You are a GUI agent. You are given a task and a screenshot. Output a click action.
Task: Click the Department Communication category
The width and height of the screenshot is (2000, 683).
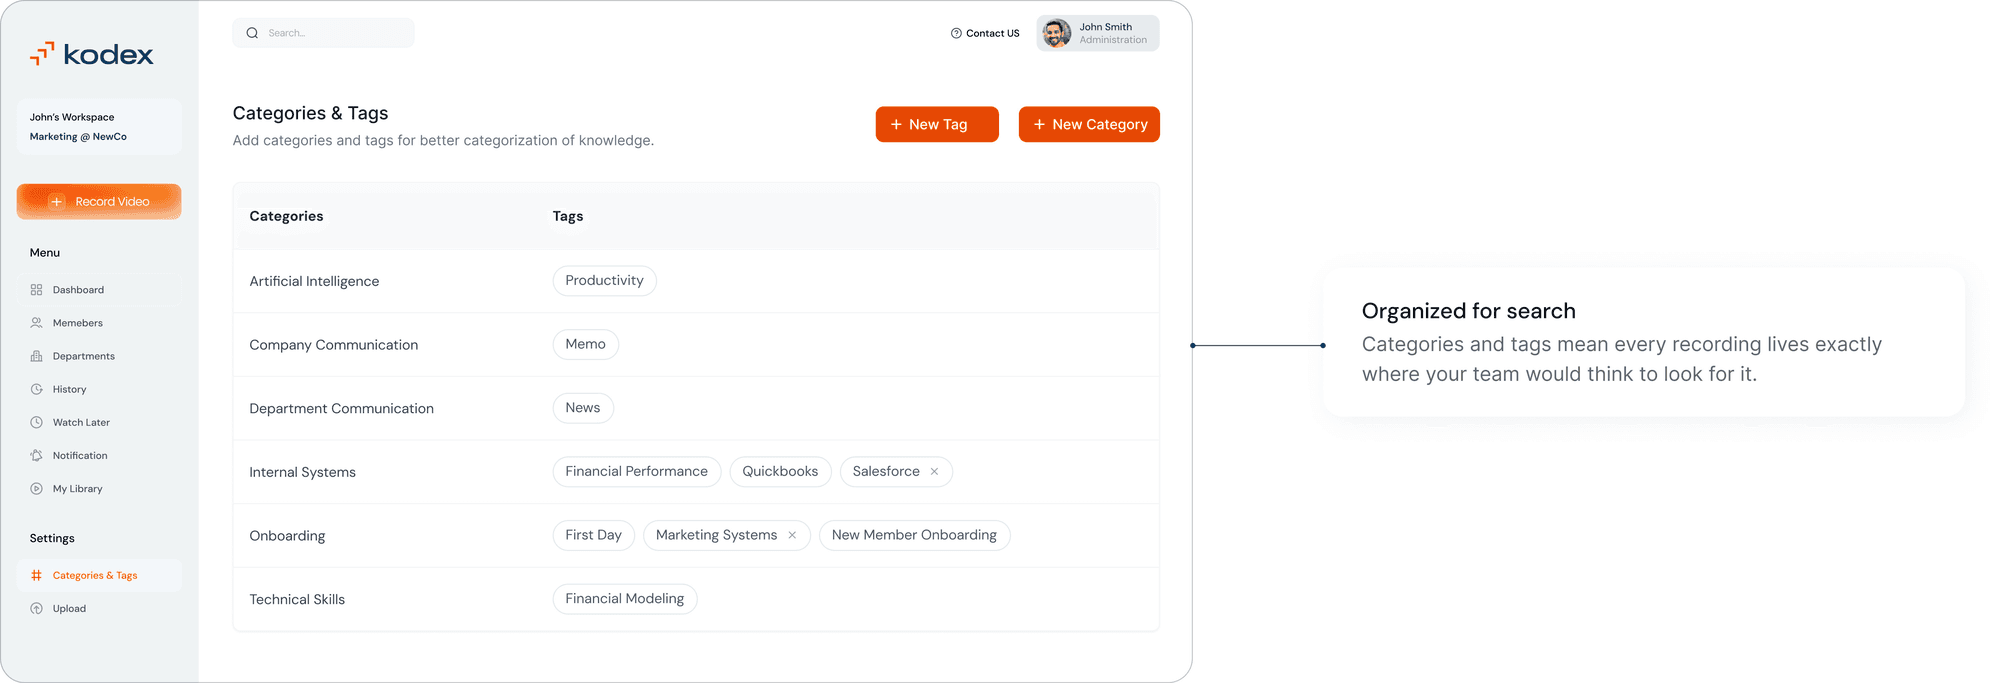tap(342, 409)
